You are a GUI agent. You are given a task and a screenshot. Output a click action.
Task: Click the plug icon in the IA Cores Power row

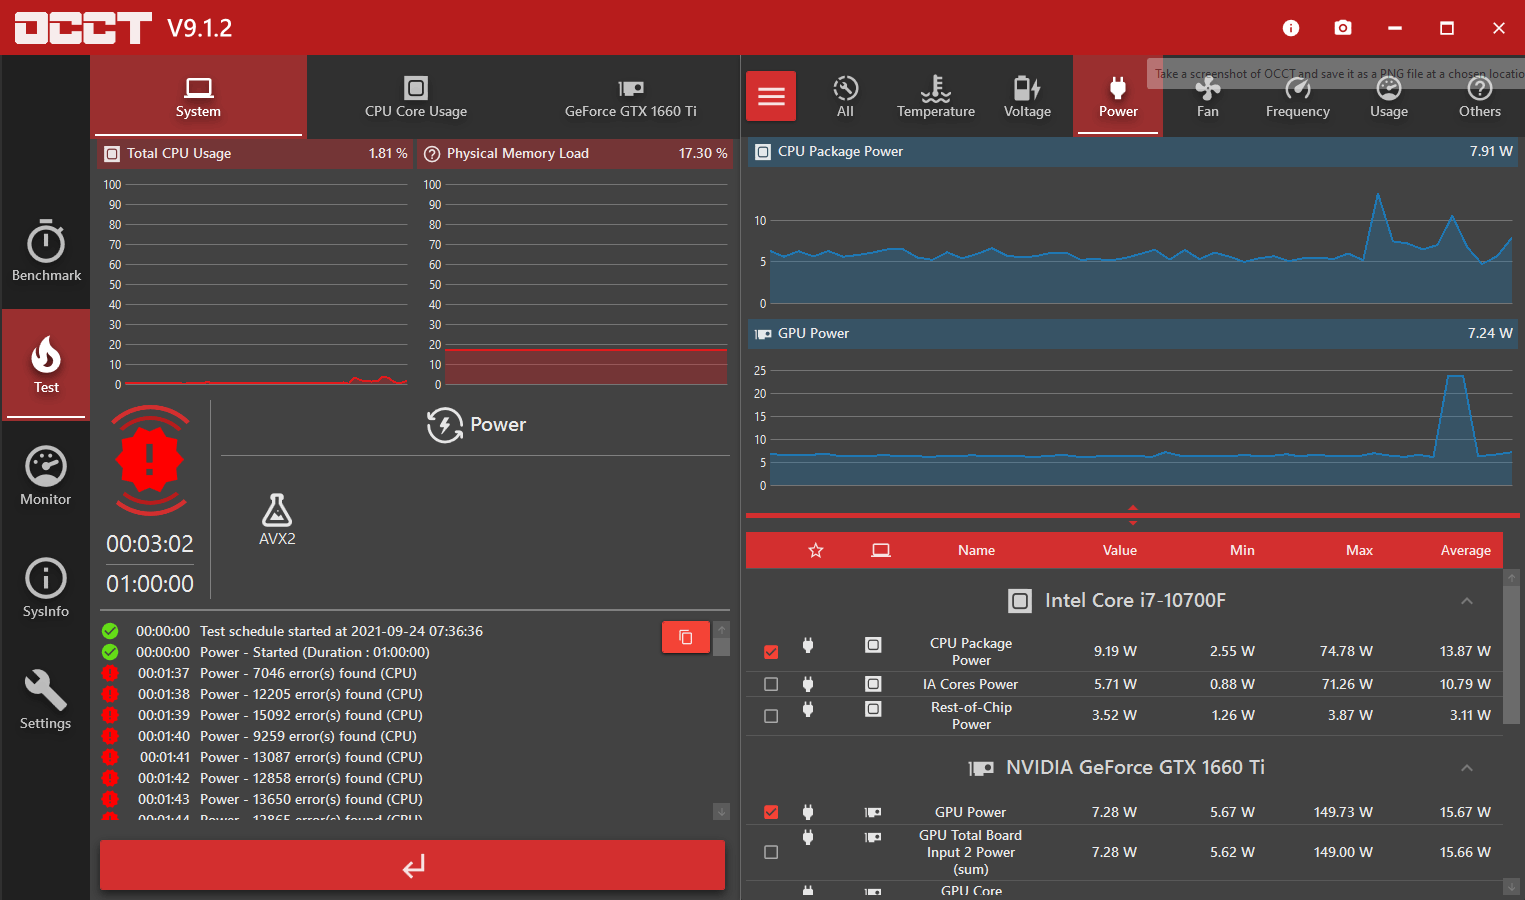808,684
